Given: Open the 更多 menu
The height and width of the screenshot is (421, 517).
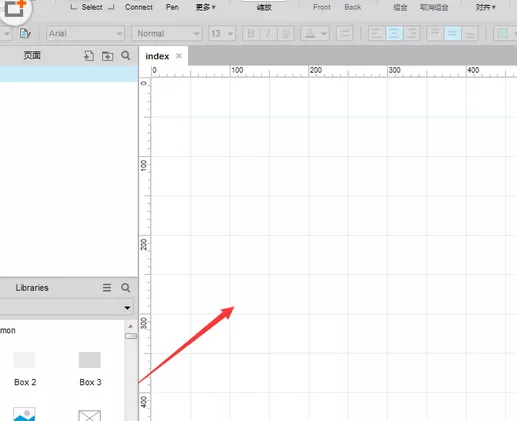Looking at the screenshot, I should [205, 7].
